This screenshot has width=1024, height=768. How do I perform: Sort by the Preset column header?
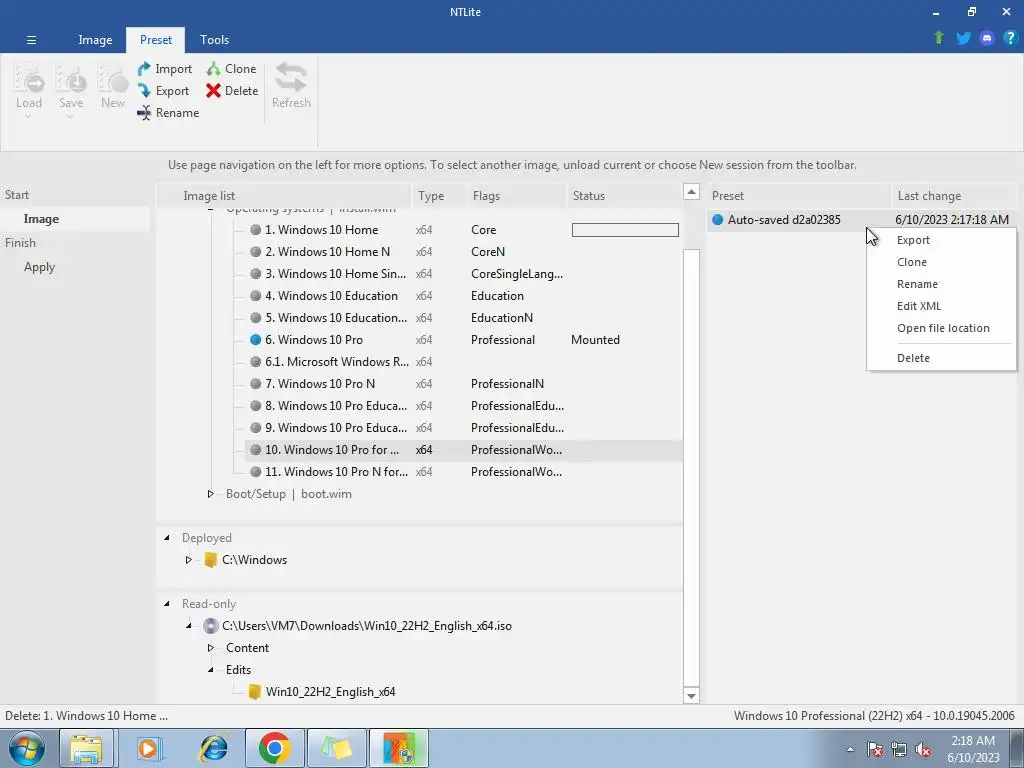pos(799,196)
